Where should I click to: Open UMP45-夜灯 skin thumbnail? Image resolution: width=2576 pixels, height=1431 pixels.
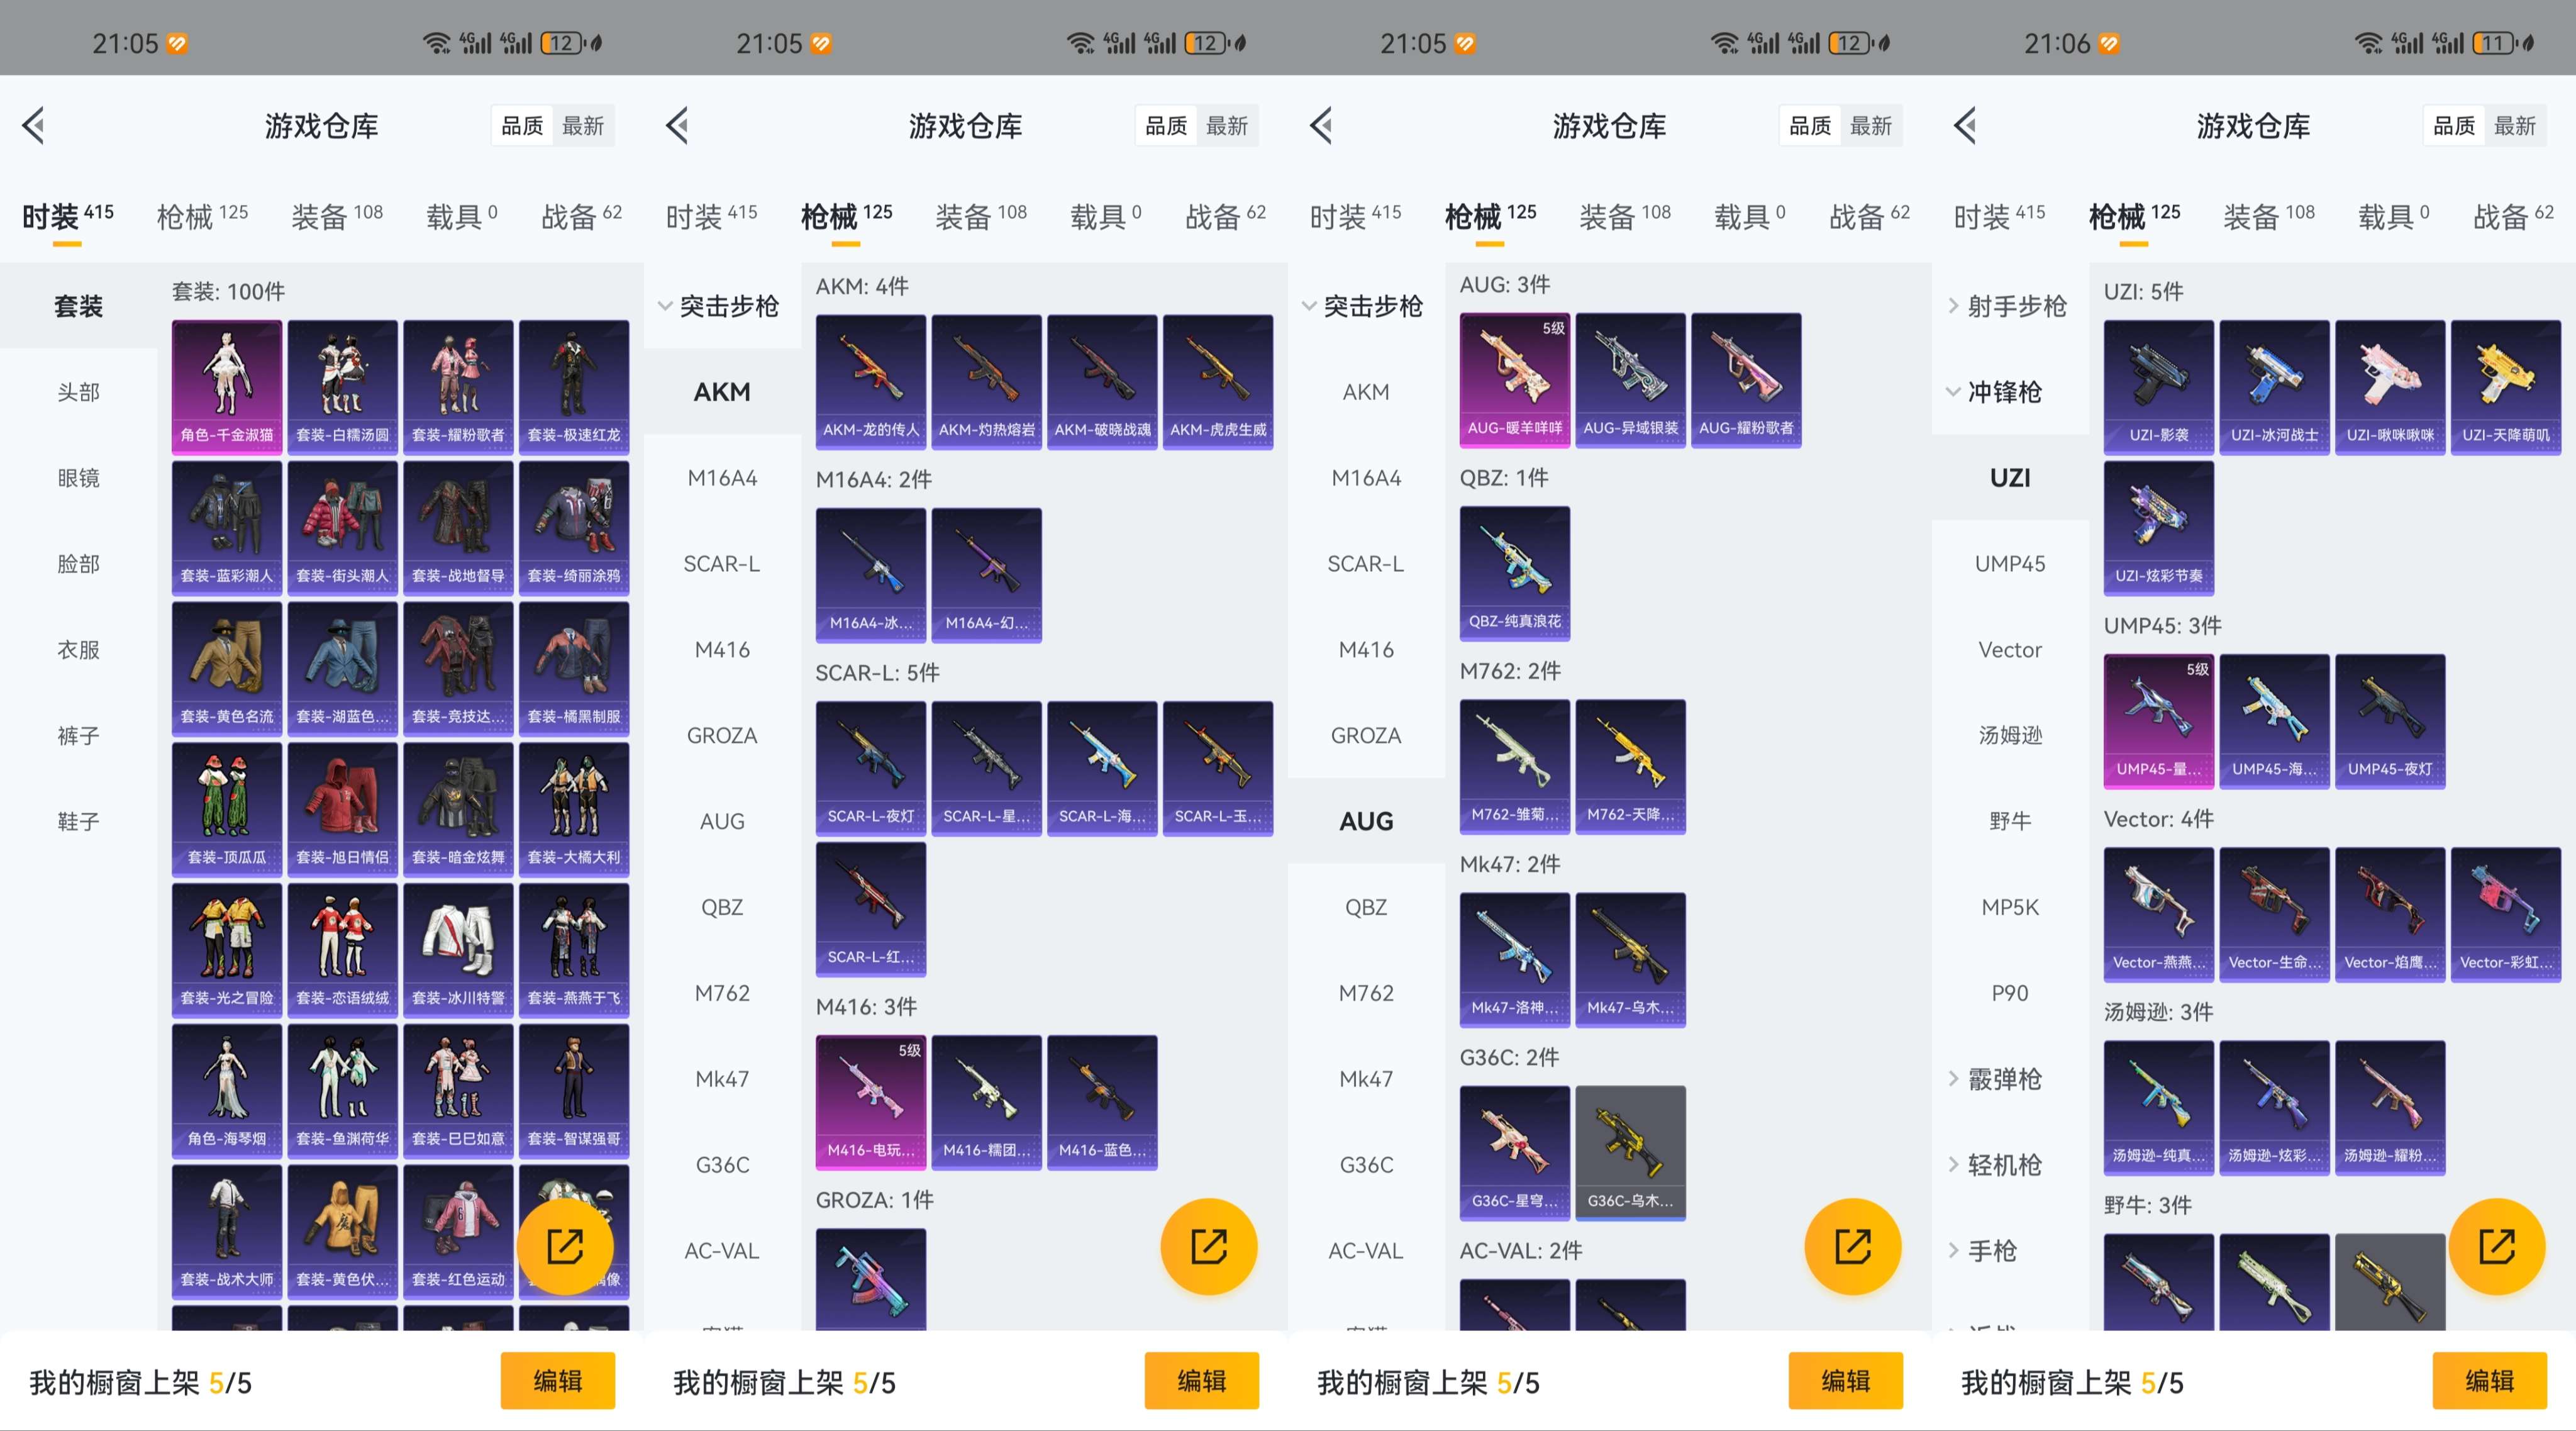coord(2390,721)
